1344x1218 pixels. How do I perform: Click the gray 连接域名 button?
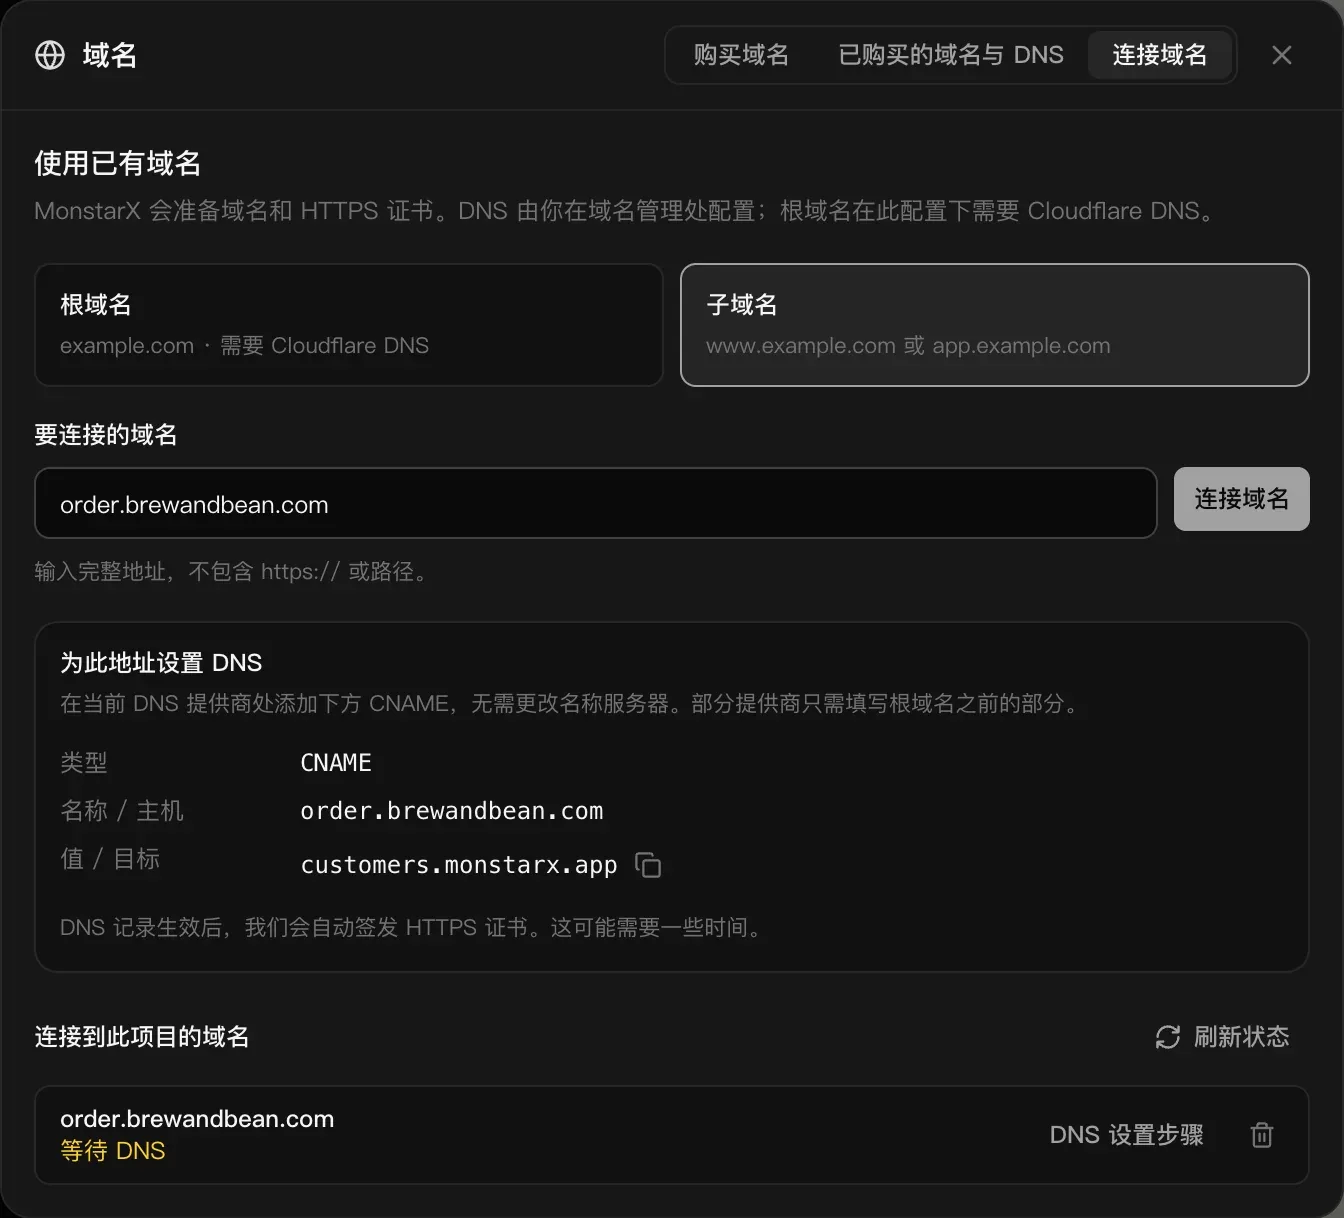pos(1242,499)
